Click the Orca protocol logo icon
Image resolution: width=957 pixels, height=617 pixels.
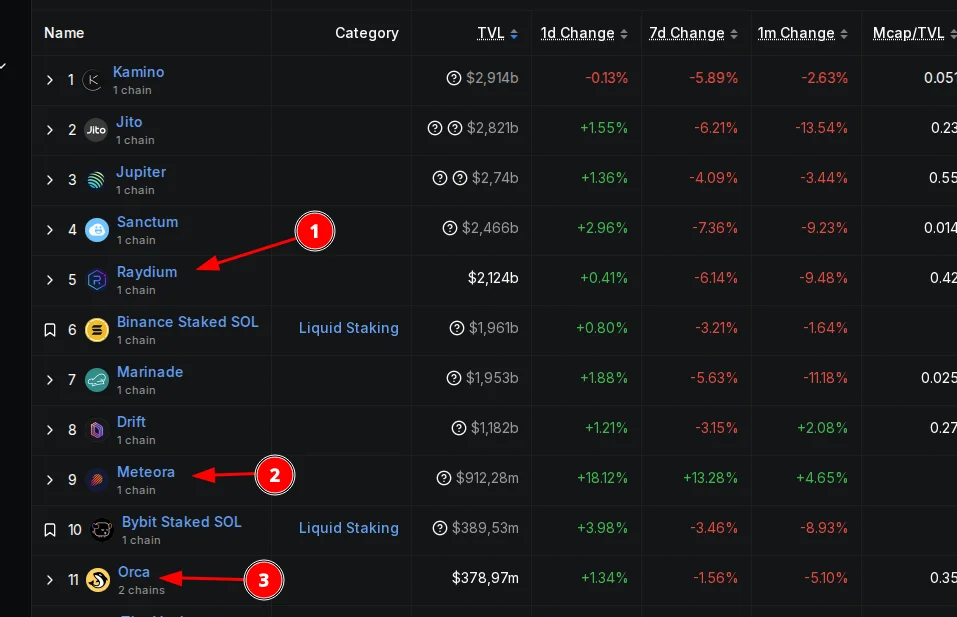pyautogui.click(x=98, y=580)
